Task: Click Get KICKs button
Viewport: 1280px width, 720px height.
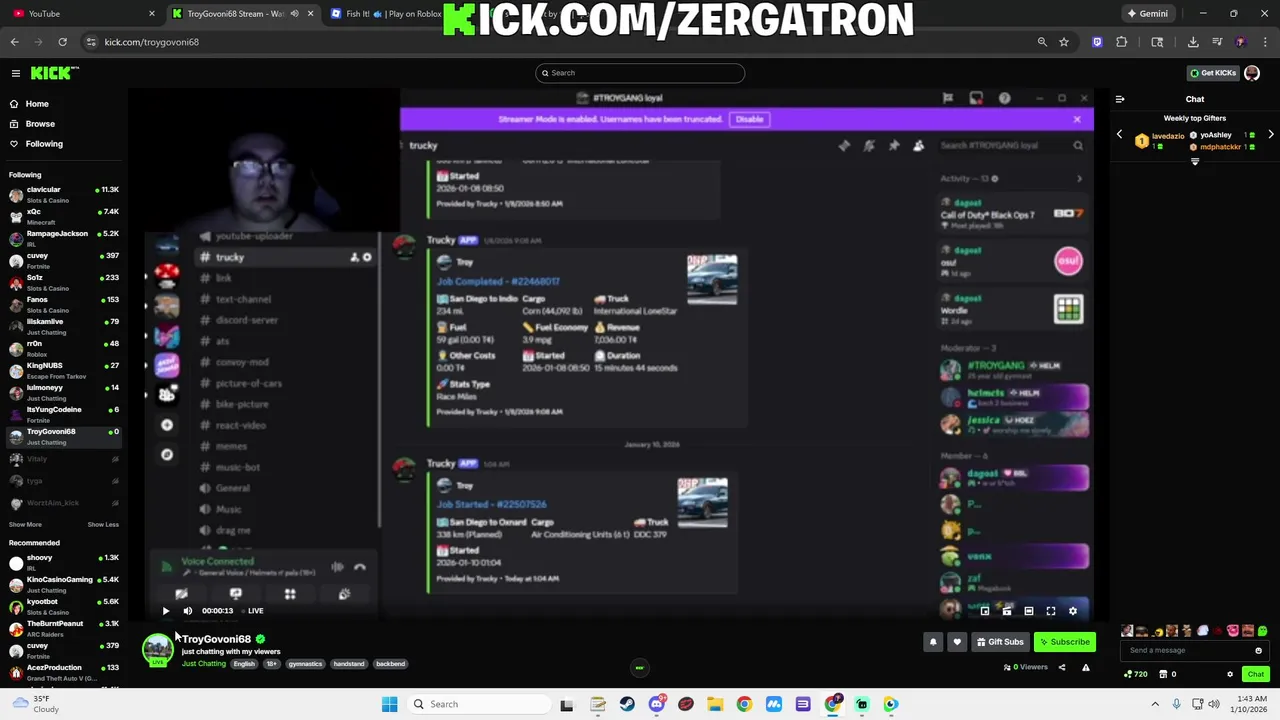Action: pos(1212,73)
